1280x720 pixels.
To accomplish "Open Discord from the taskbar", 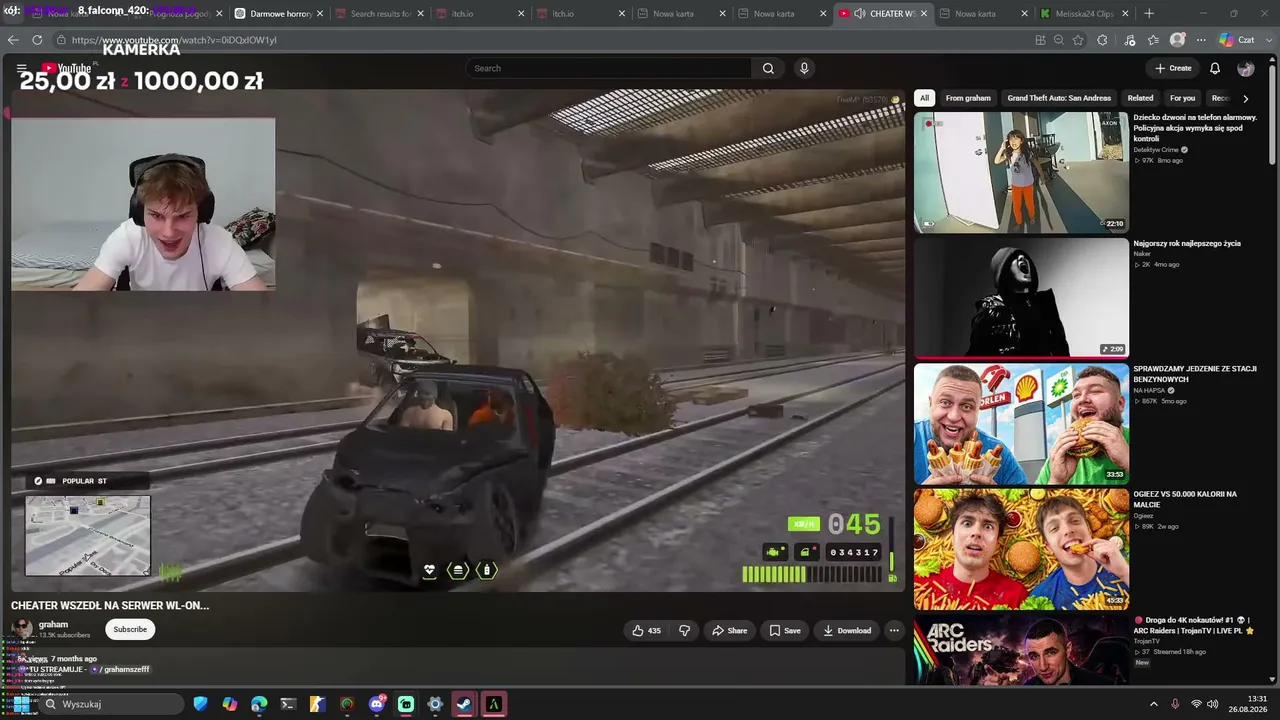I will [x=377, y=704].
